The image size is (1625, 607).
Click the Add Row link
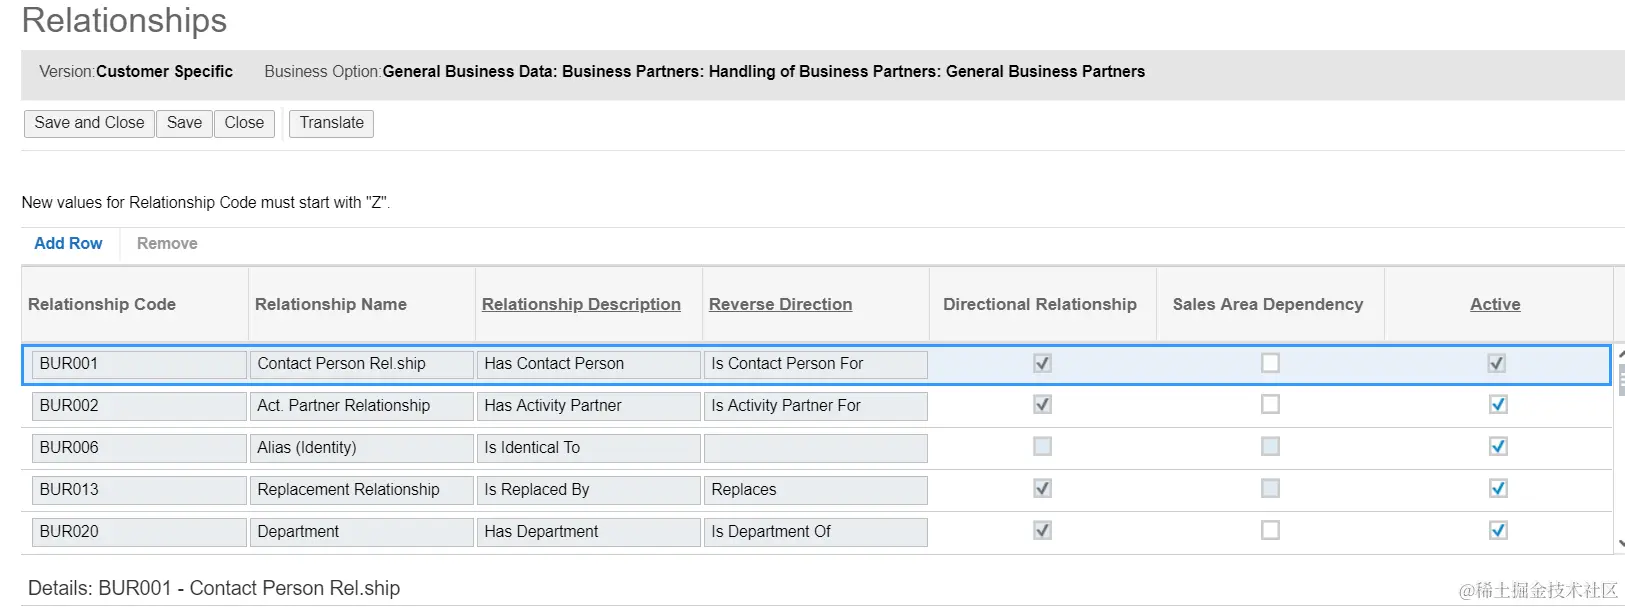(68, 243)
